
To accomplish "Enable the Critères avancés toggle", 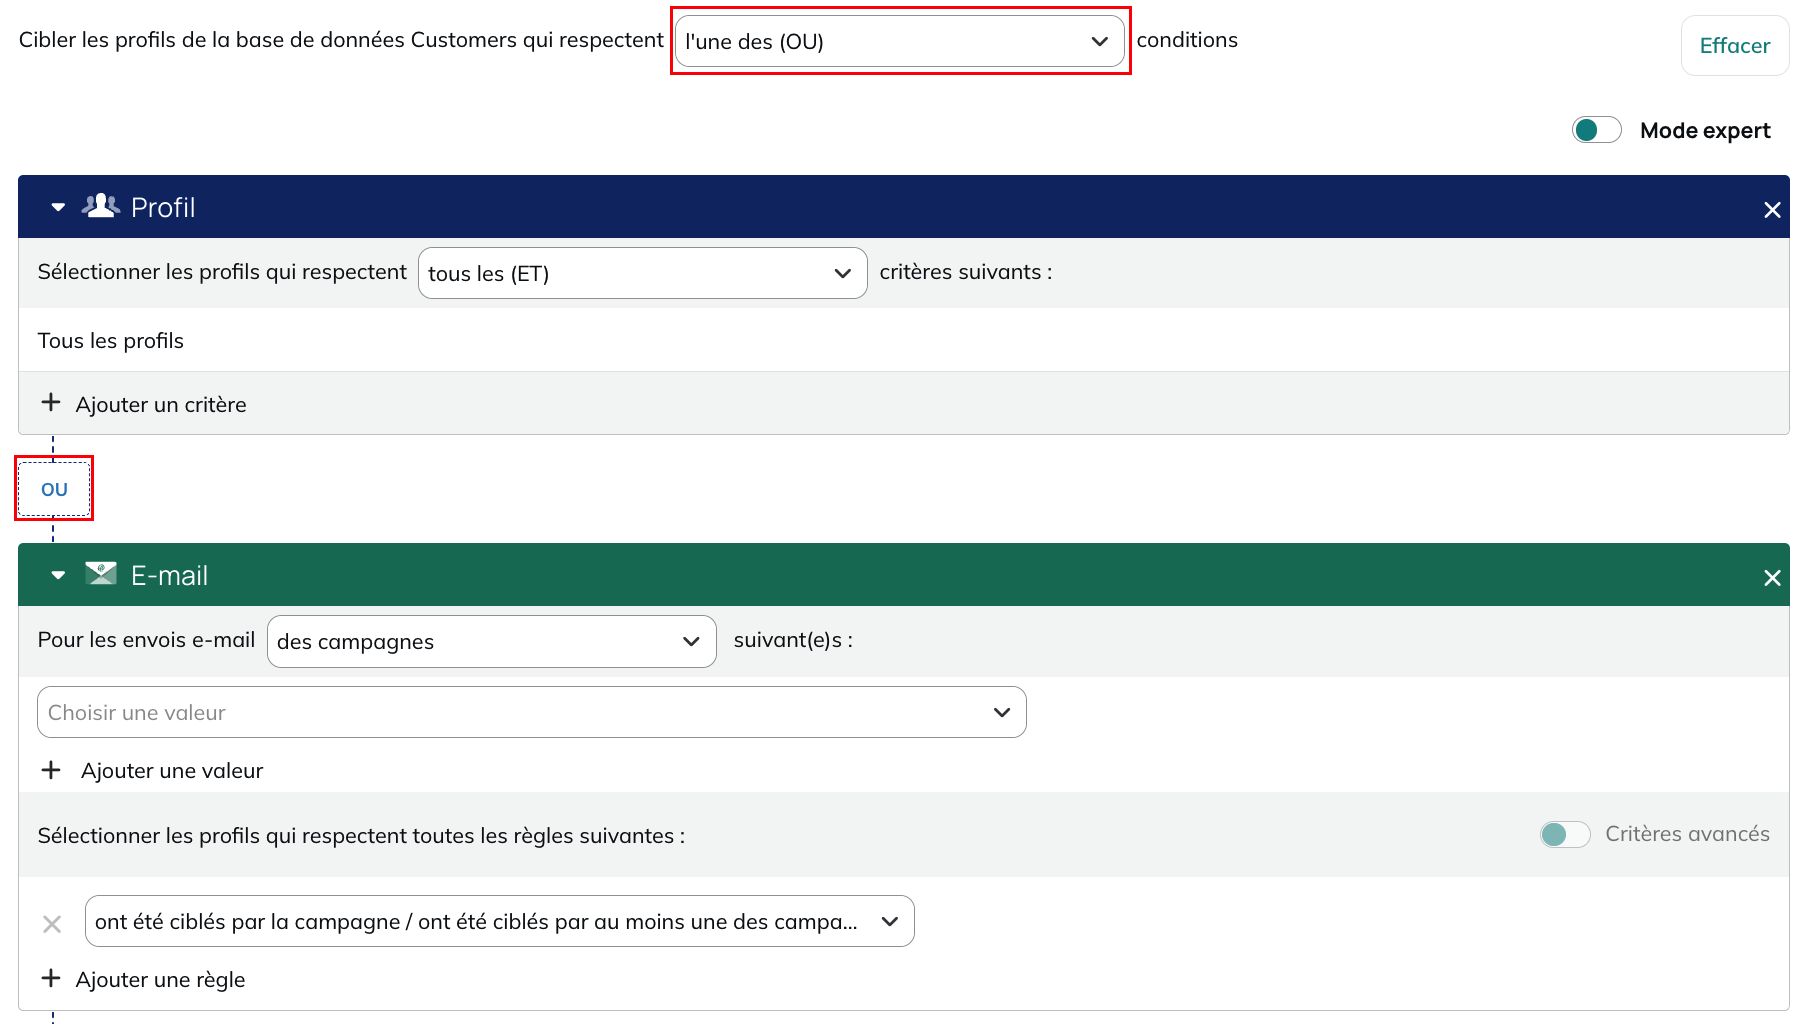I will (1565, 834).
